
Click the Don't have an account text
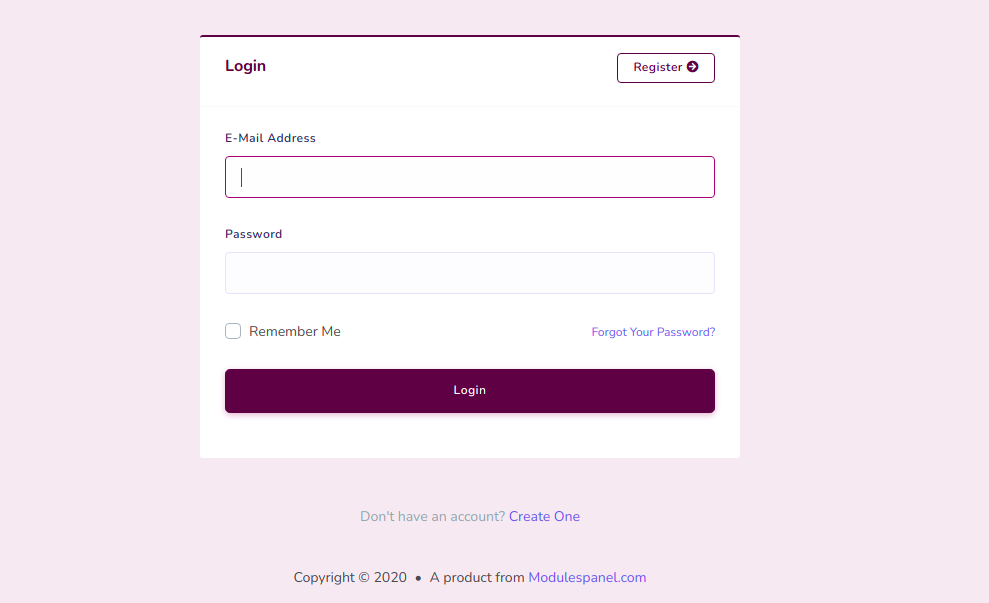click(x=433, y=516)
